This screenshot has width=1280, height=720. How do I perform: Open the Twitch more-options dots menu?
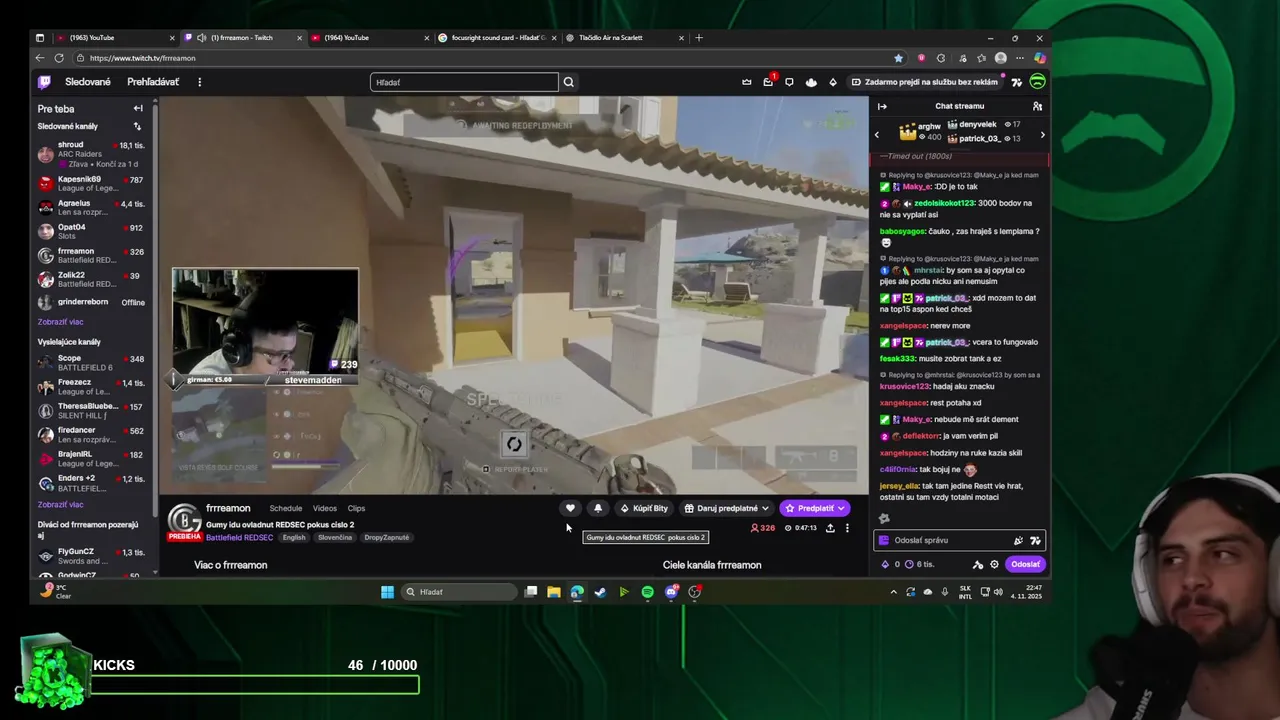199,82
